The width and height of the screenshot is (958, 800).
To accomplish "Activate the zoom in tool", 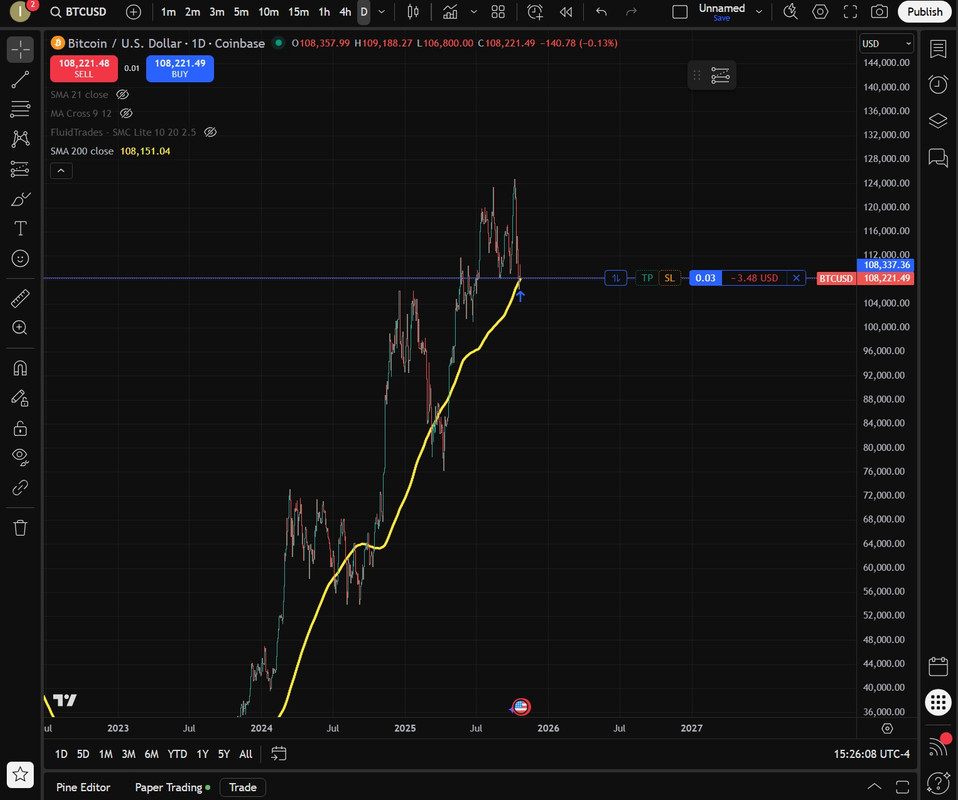I will click(x=20, y=328).
